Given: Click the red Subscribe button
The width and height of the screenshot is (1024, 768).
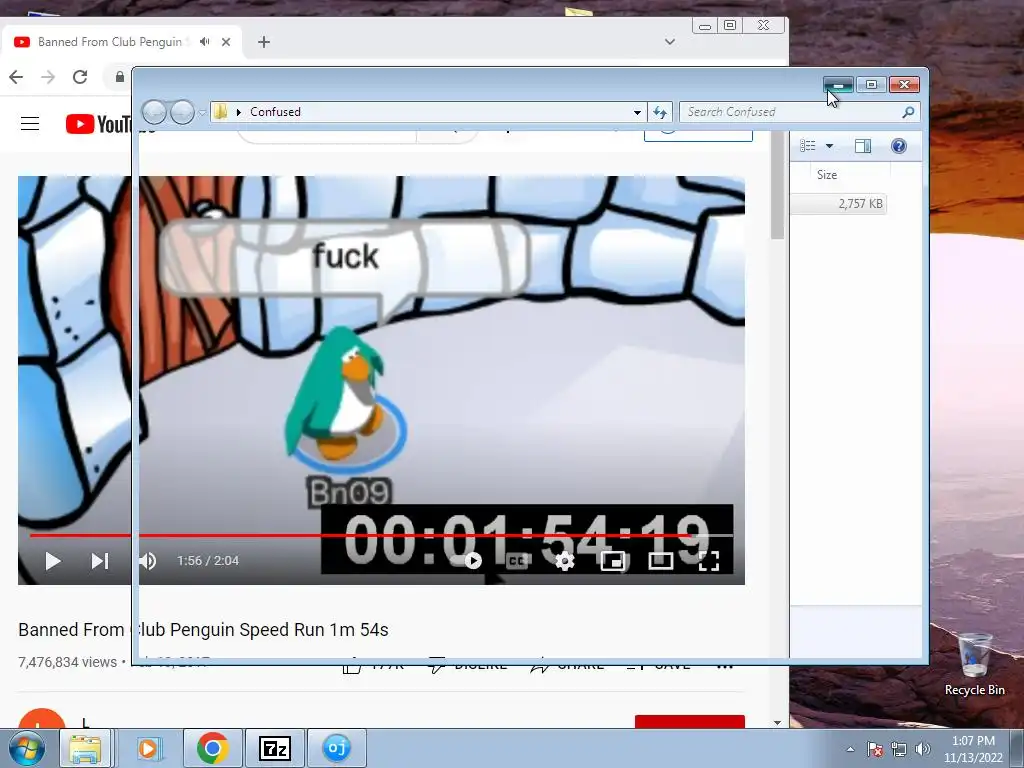Looking at the screenshot, I should tap(690, 722).
